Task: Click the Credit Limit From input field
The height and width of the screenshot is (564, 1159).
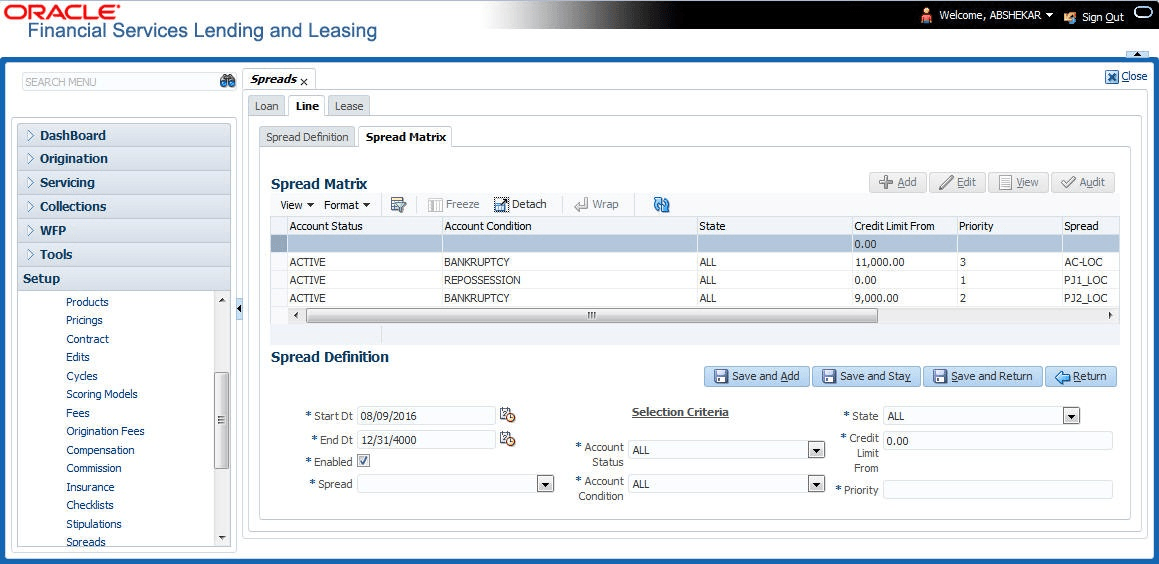Action: [x=998, y=441]
